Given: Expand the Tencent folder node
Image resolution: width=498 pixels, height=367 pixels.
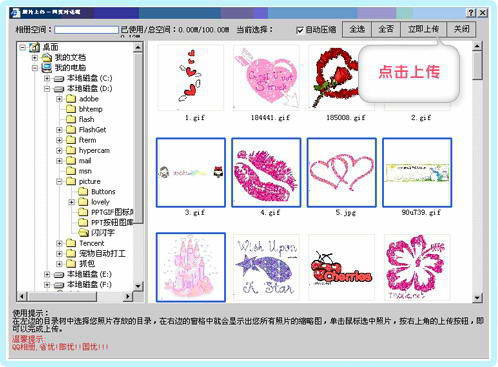Looking at the screenshot, I should (x=59, y=244).
